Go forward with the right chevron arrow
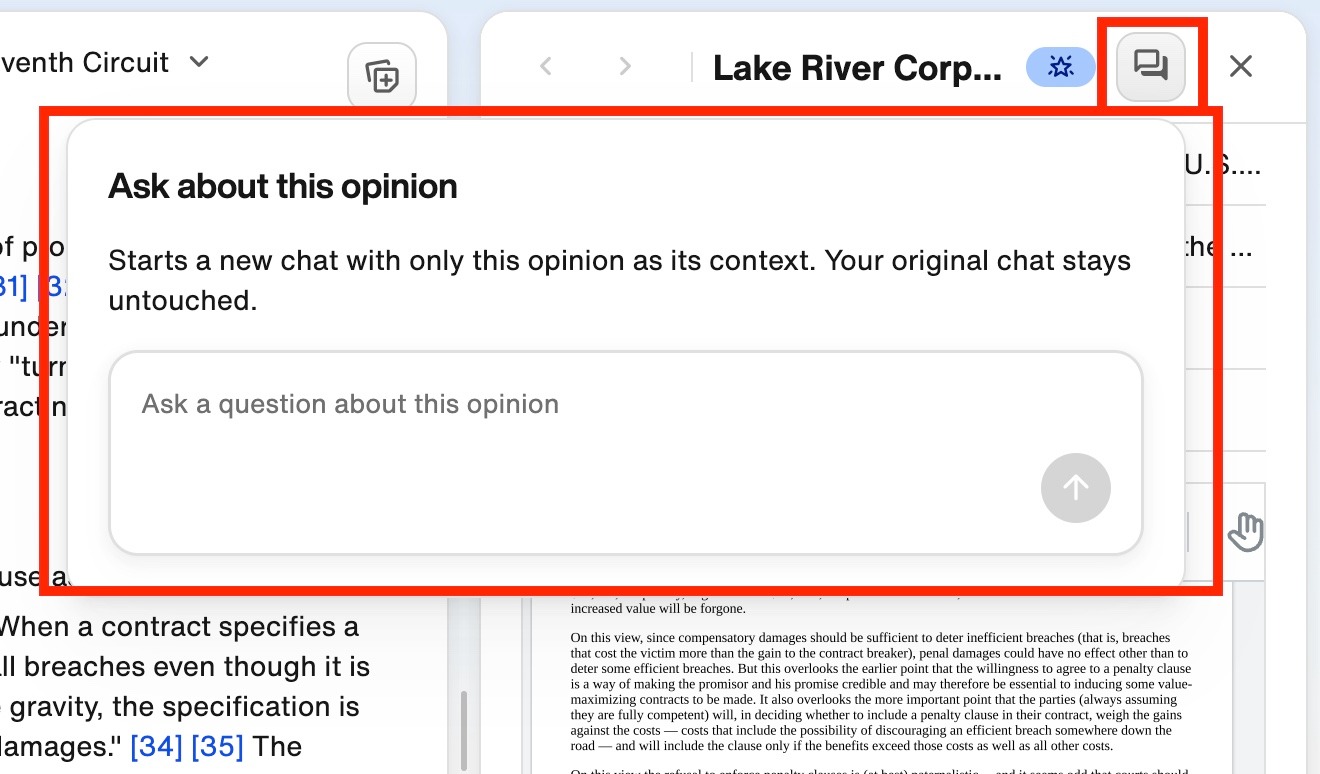The width and height of the screenshot is (1320, 774). point(625,67)
